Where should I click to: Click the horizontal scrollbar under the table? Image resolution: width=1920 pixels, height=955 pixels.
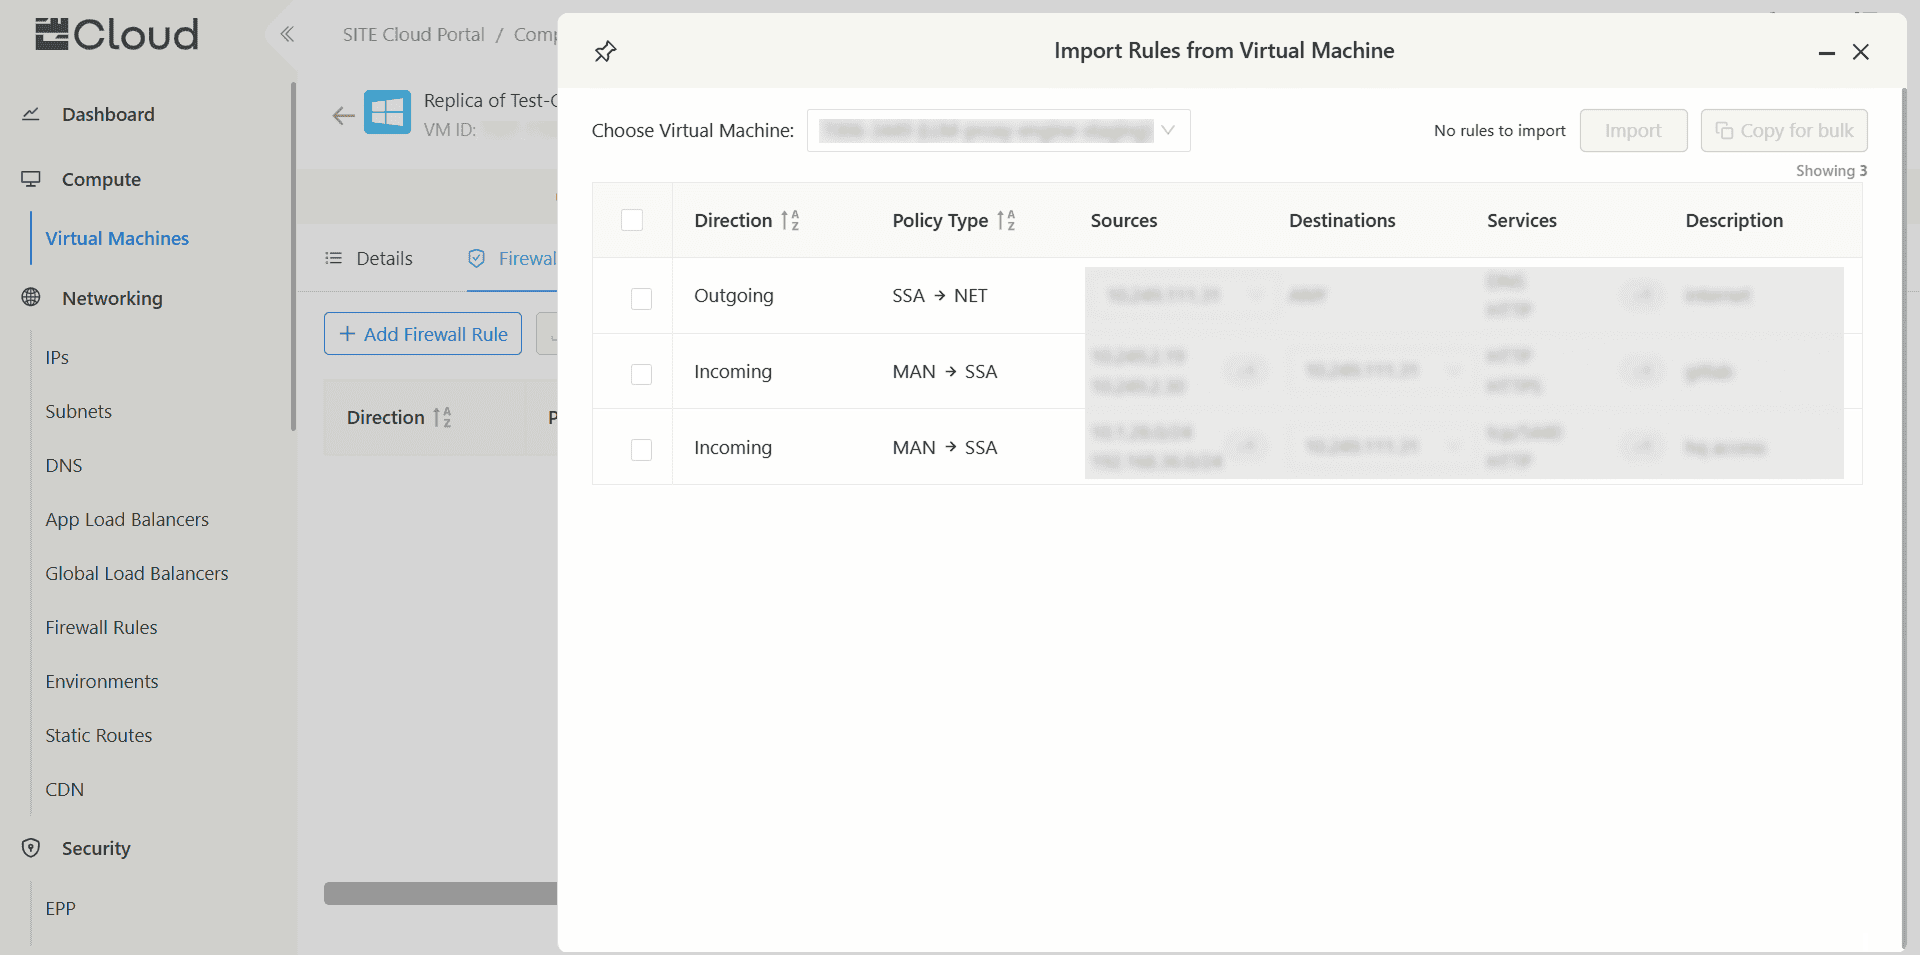click(x=440, y=893)
